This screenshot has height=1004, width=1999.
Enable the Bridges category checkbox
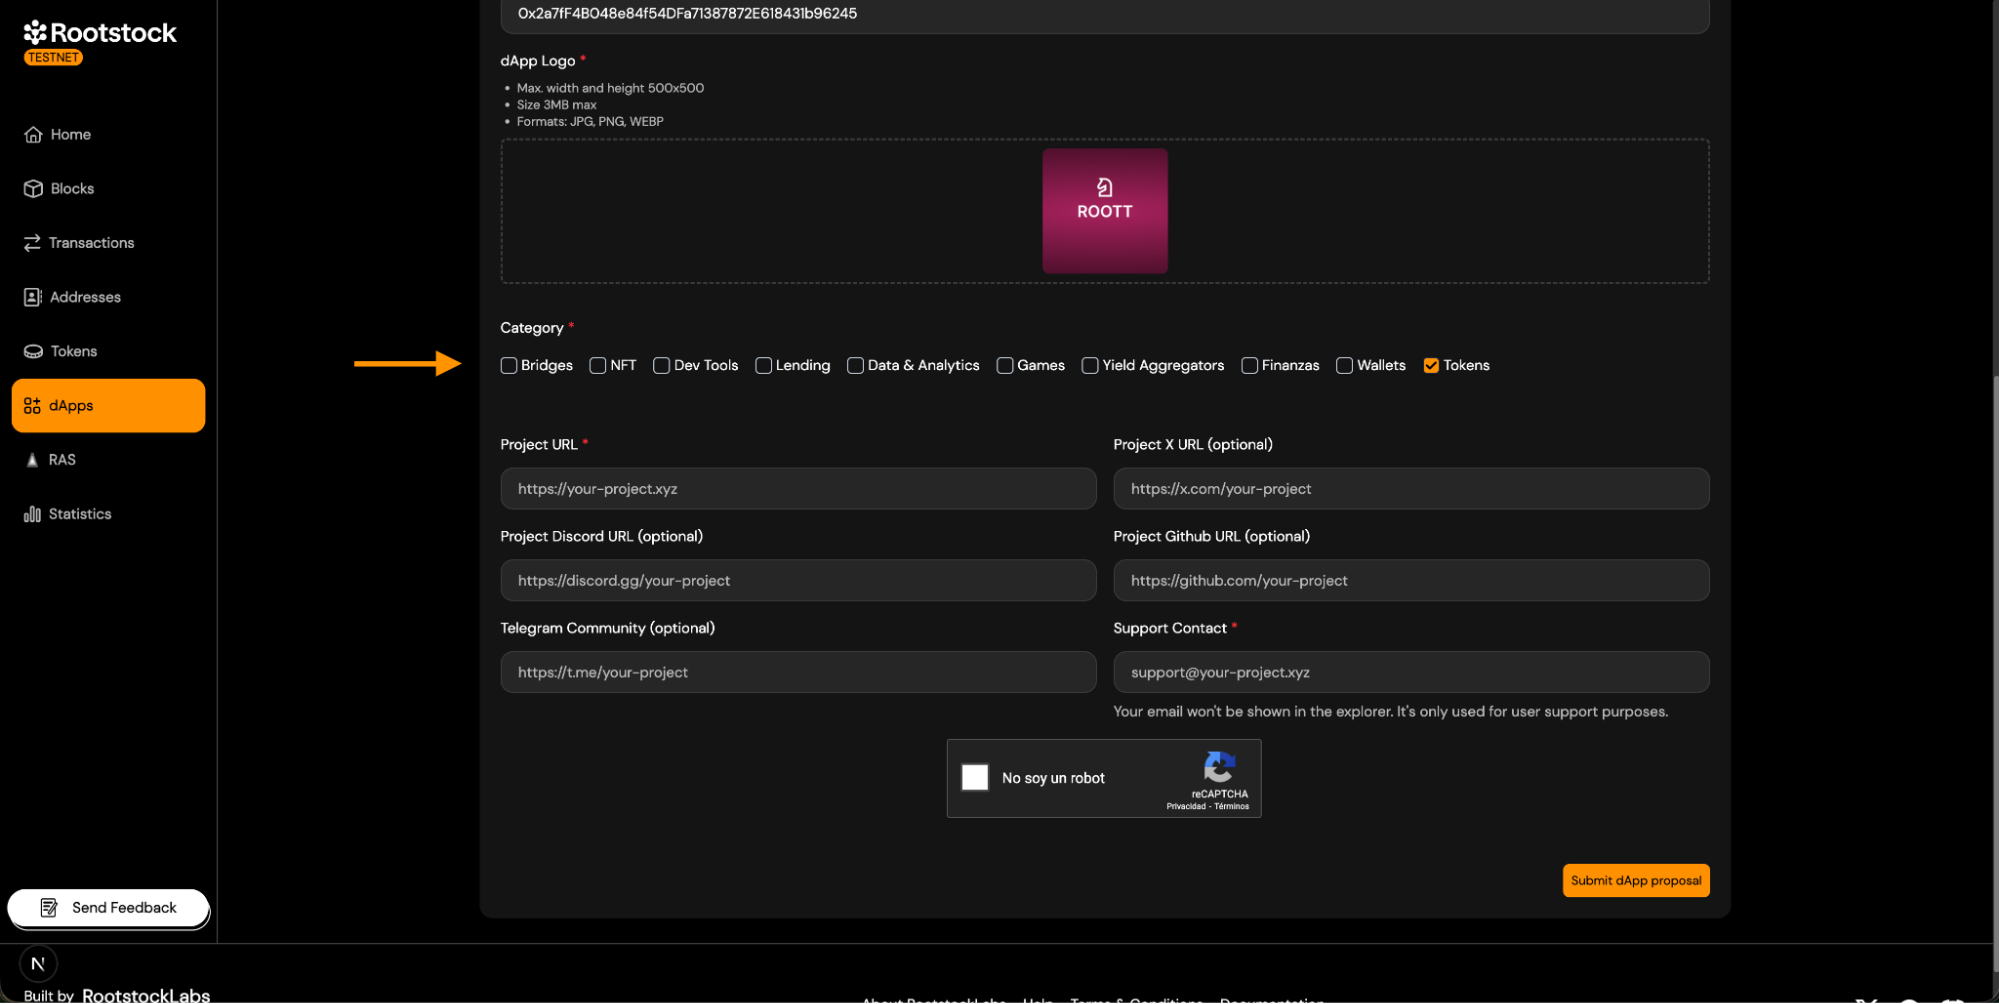509,366
